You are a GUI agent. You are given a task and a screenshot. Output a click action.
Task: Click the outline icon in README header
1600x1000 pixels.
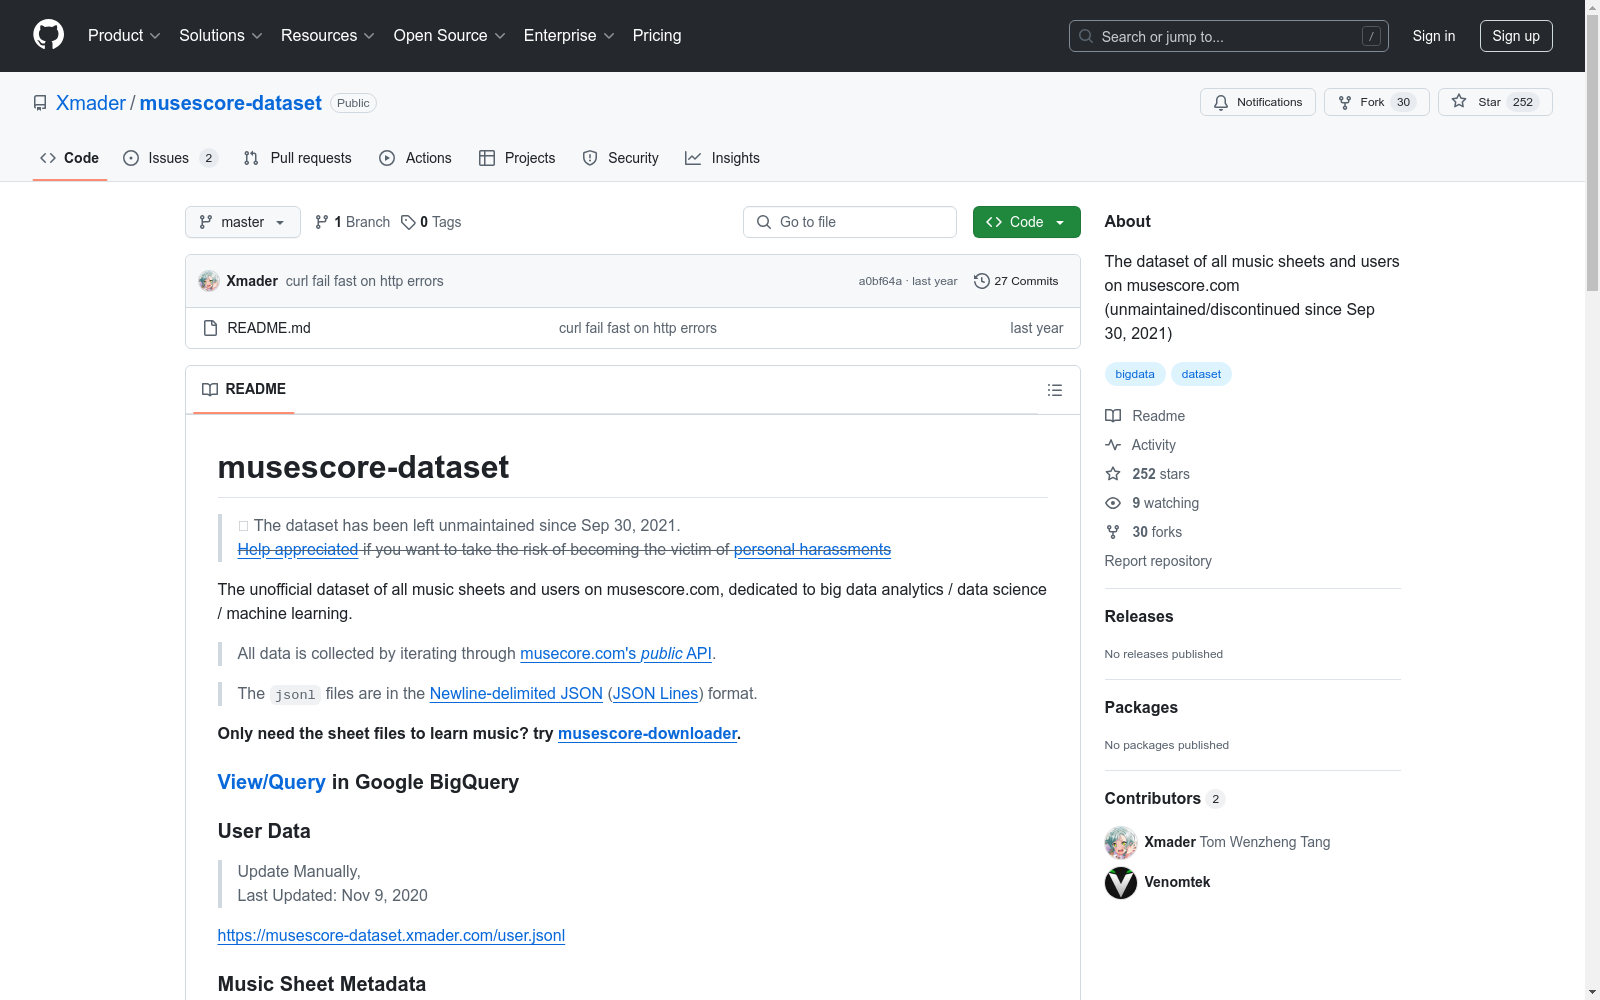pyautogui.click(x=1054, y=390)
